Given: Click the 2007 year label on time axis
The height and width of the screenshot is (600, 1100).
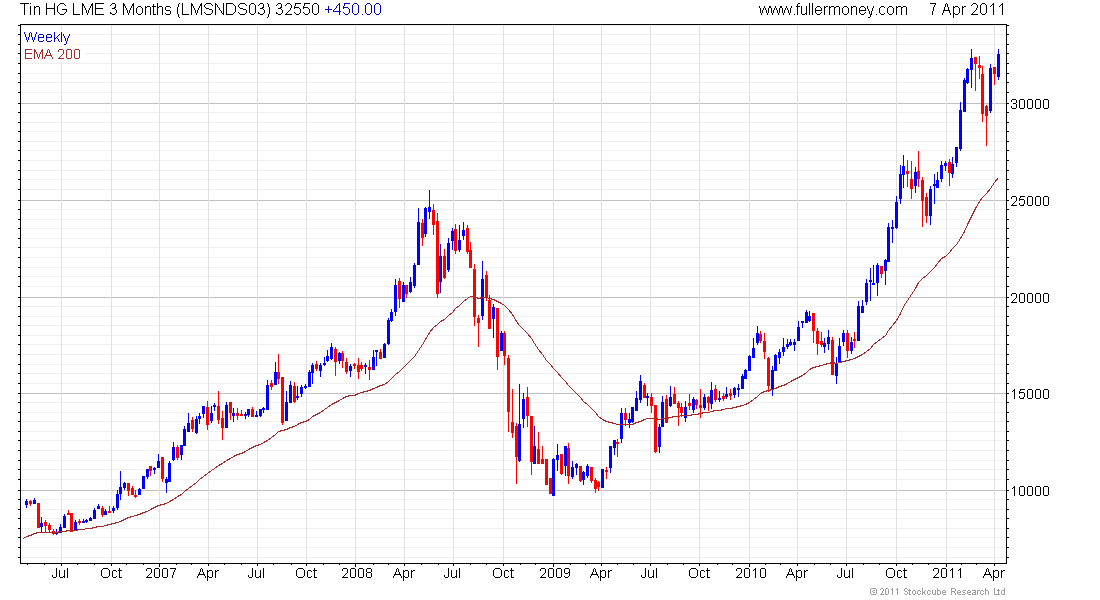Looking at the screenshot, I should pyautogui.click(x=161, y=573).
